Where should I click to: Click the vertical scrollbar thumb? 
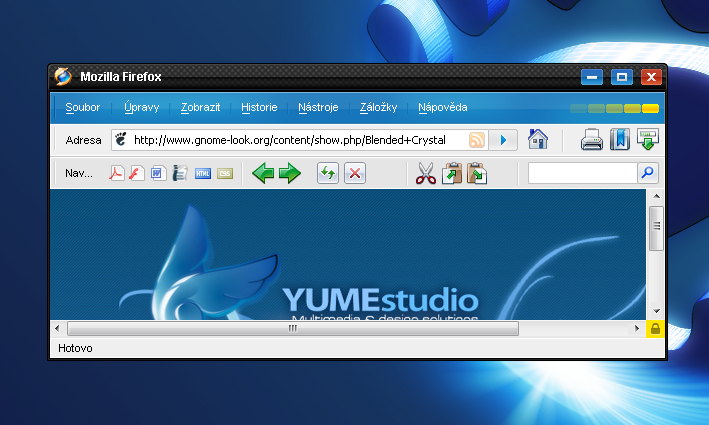click(657, 228)
